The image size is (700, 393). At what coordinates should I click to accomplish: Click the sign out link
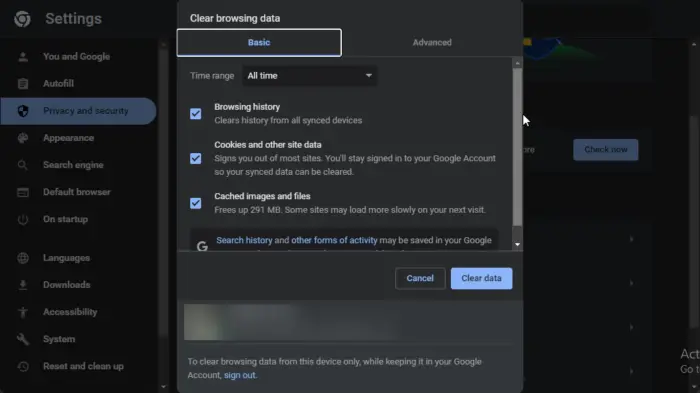pos(240,375)
